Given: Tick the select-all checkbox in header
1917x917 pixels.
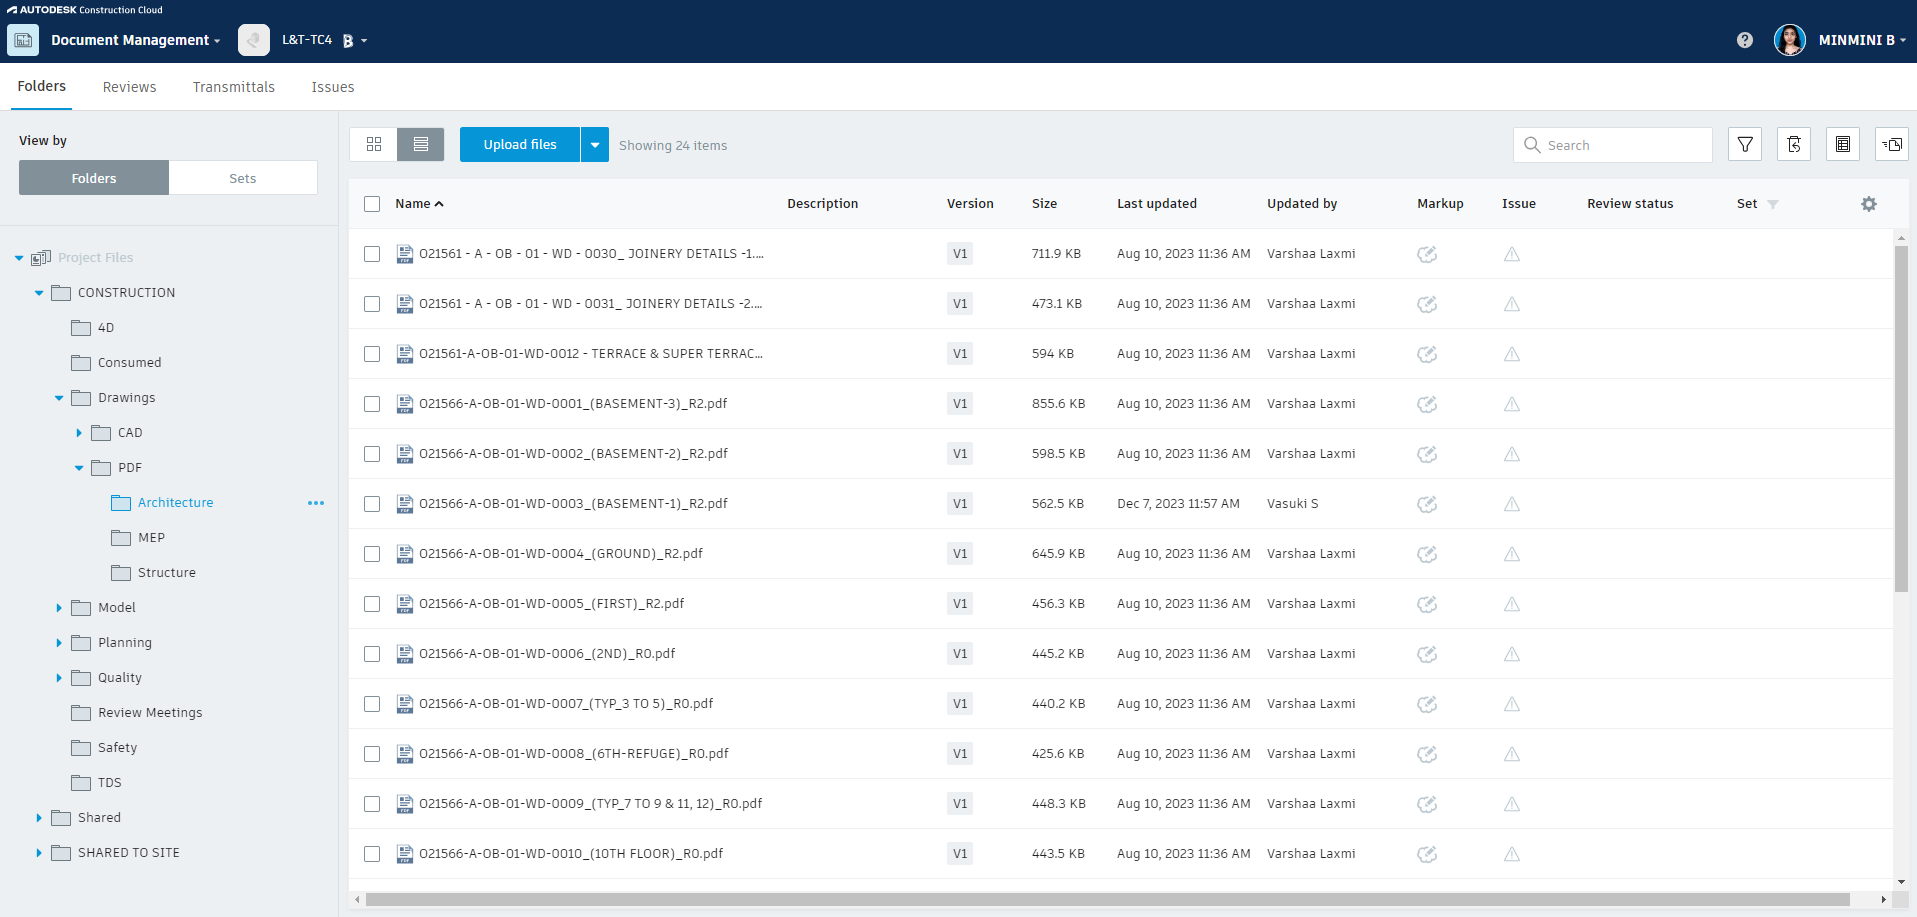Looking at the screenshot, I should [372, 204].
